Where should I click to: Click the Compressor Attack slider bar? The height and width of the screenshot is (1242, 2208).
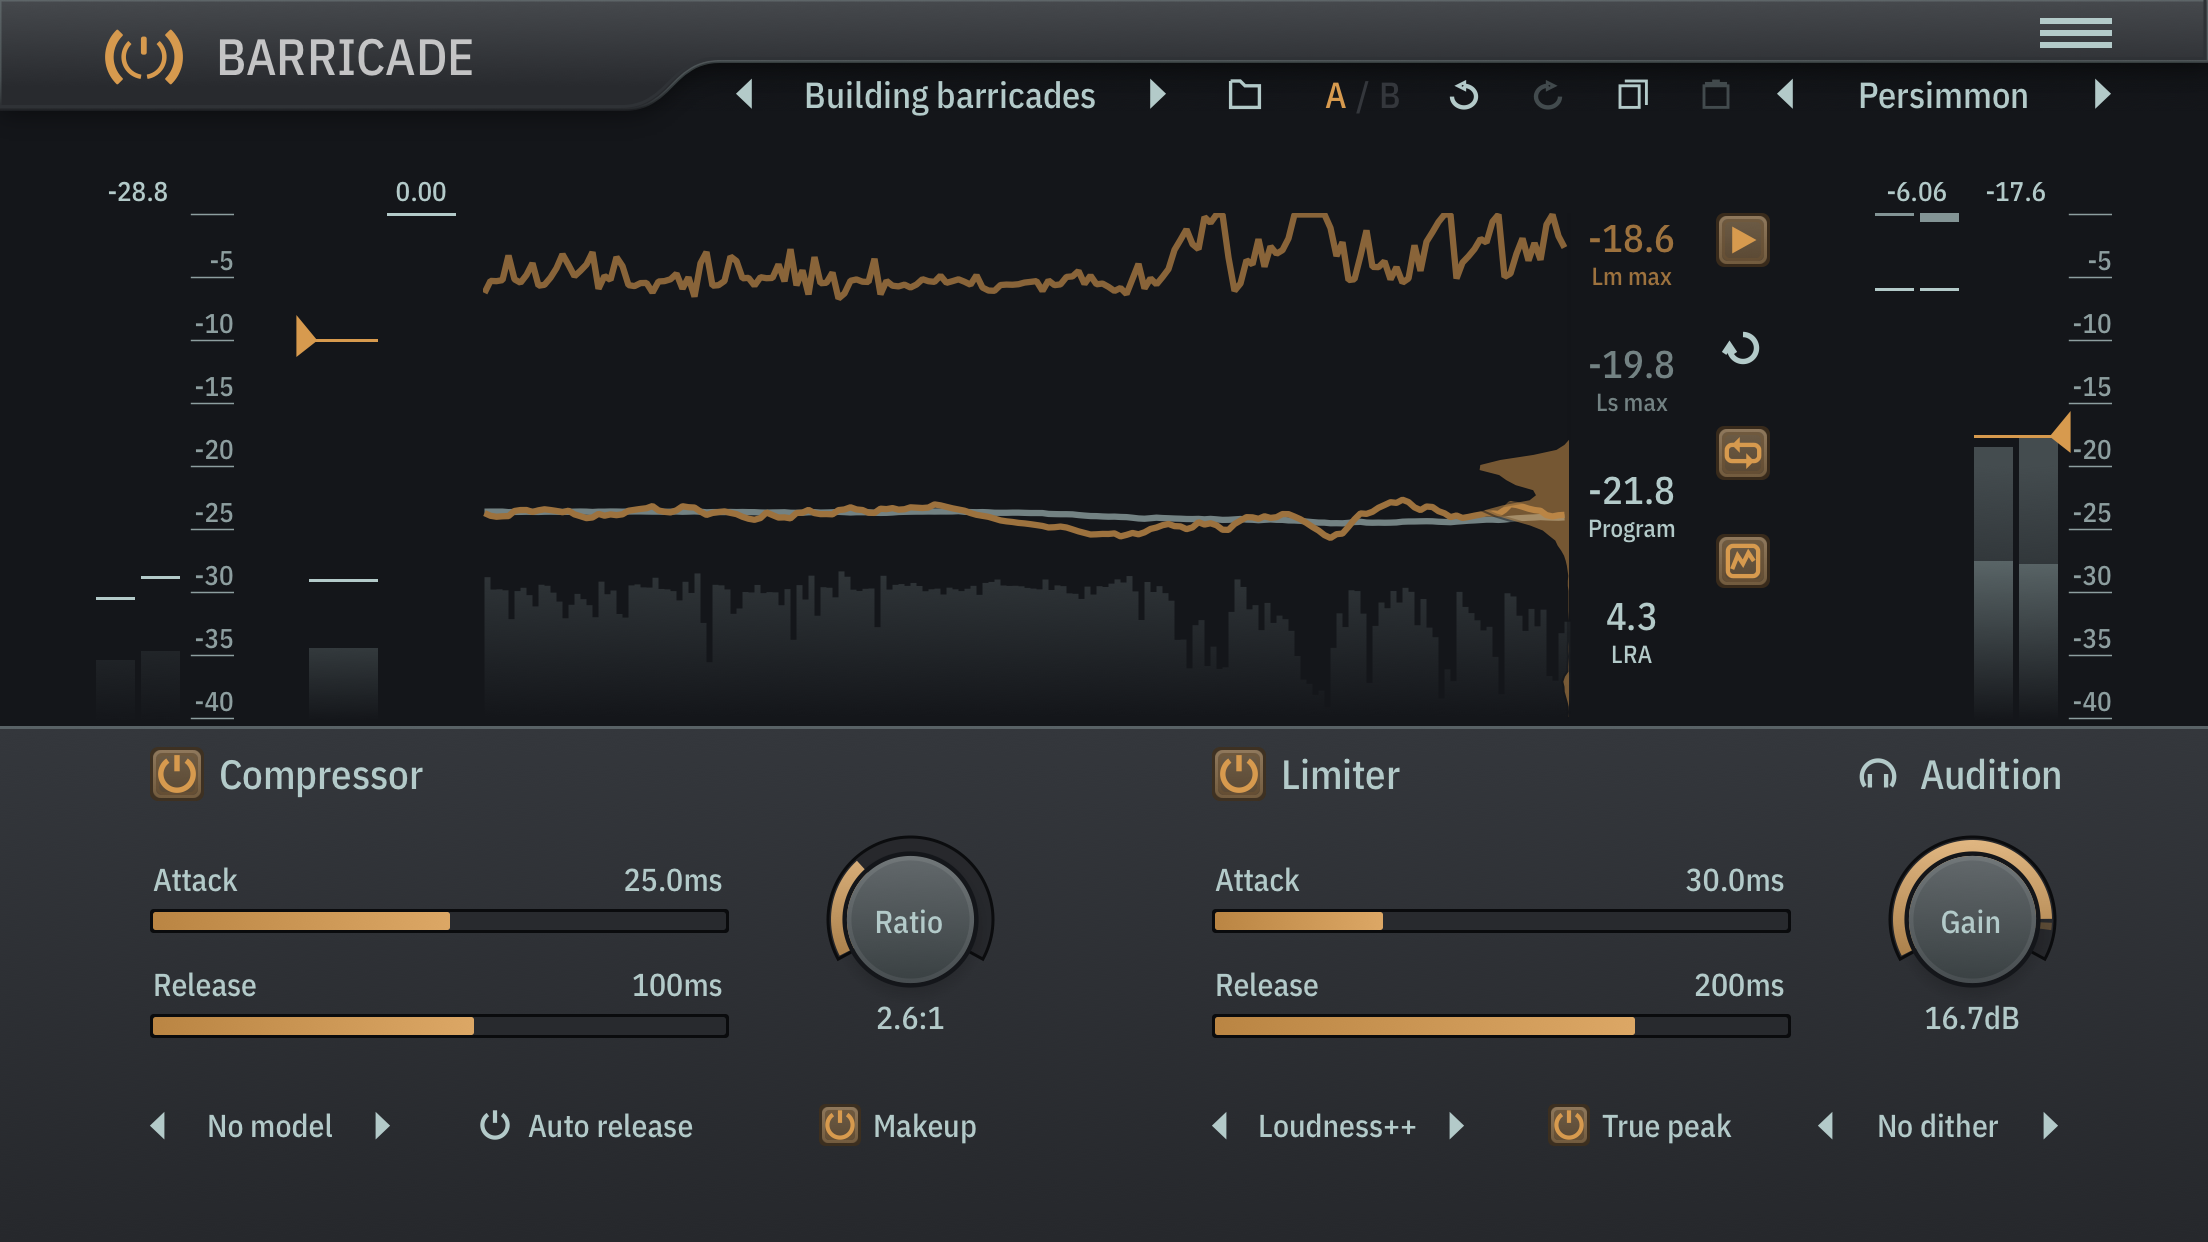point(439,921)
